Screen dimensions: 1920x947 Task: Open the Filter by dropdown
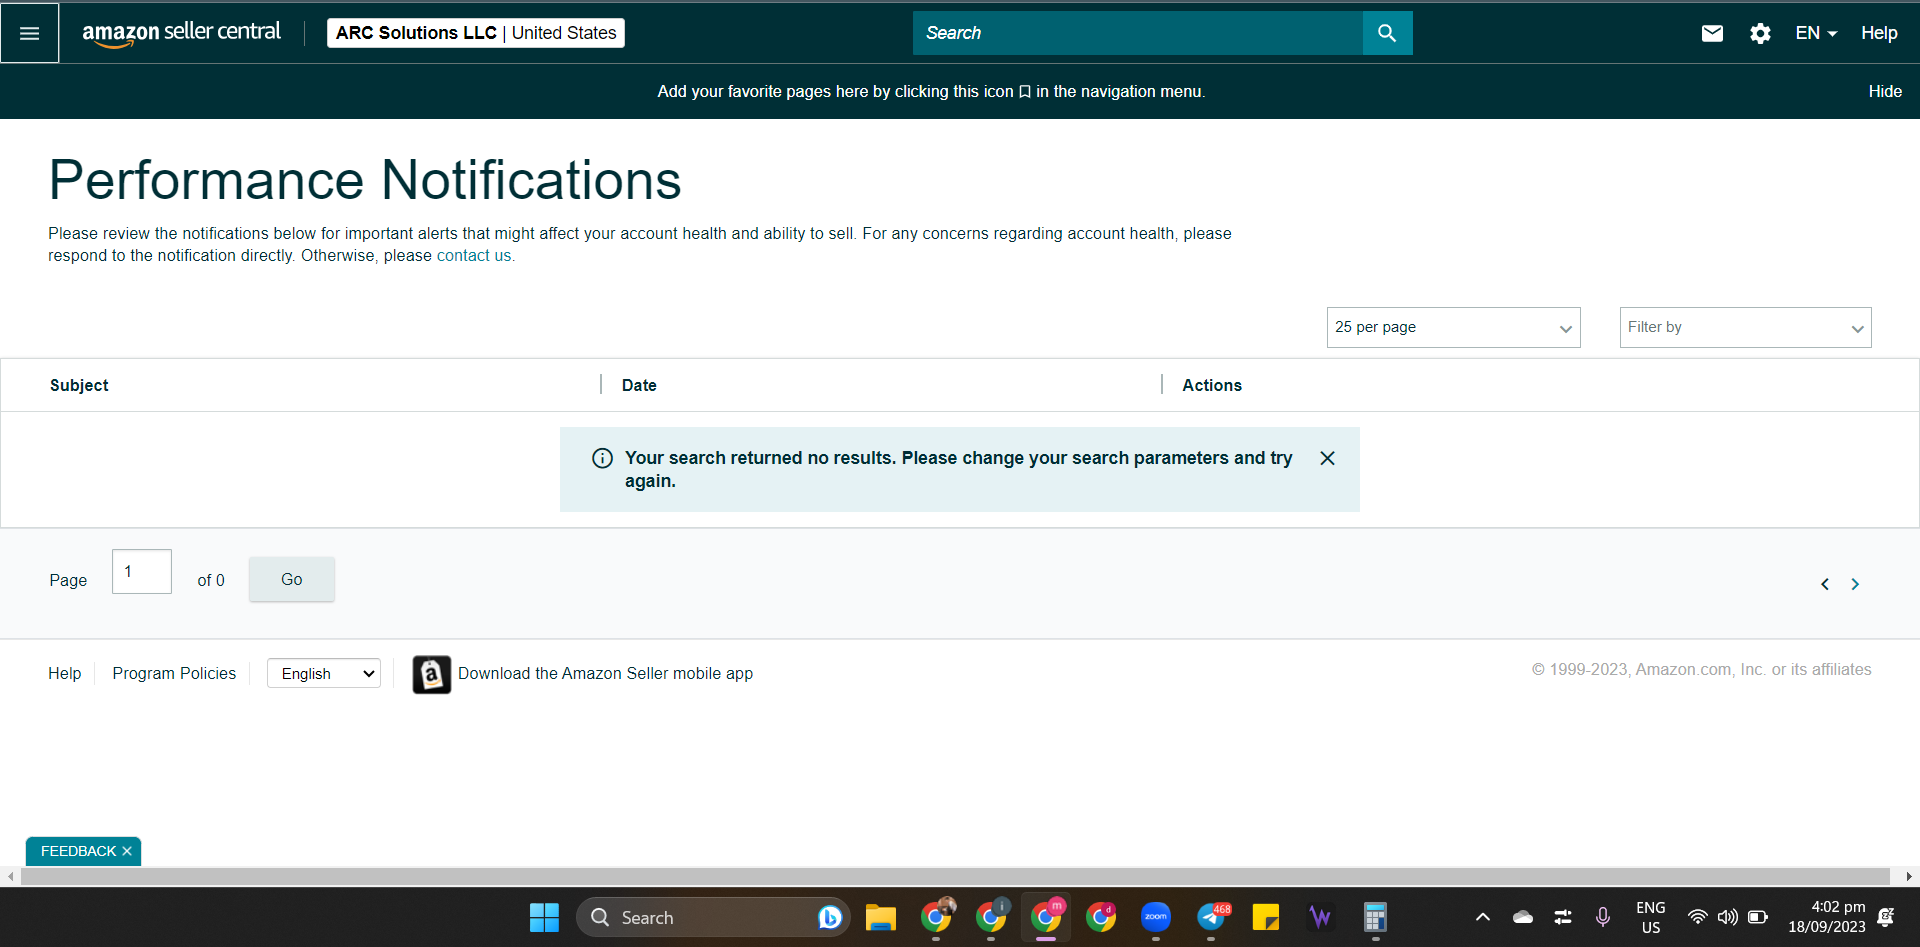(x=1745, y=328)
